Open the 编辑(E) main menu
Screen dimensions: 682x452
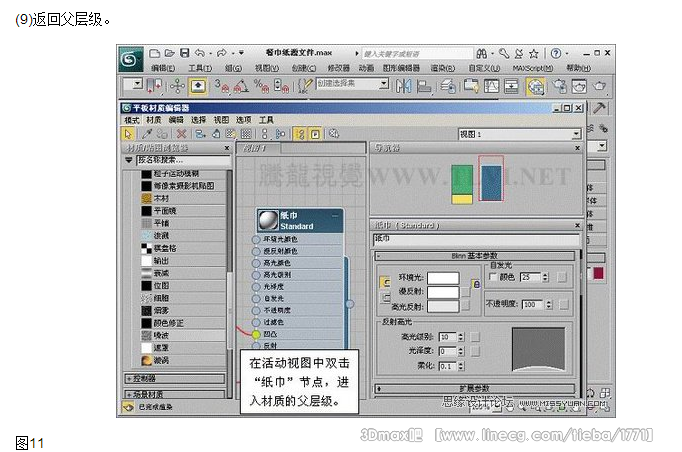pyautogui.click(x=163, y=68)
